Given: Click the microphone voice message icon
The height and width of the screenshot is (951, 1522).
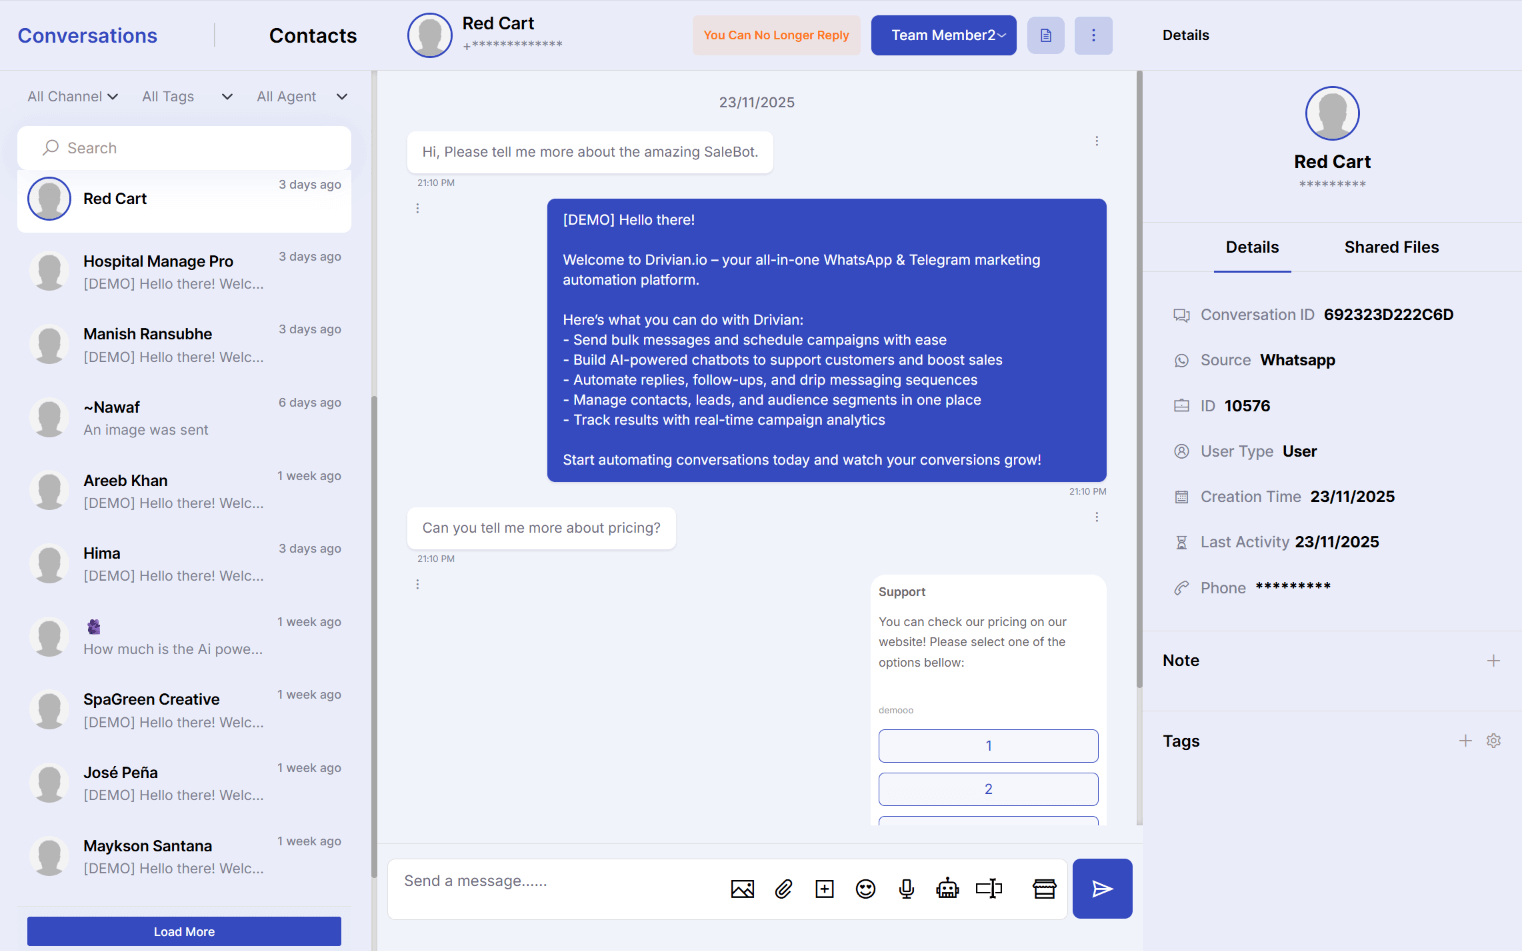Looking at the screenshot, I should click(x=906, y=889).
